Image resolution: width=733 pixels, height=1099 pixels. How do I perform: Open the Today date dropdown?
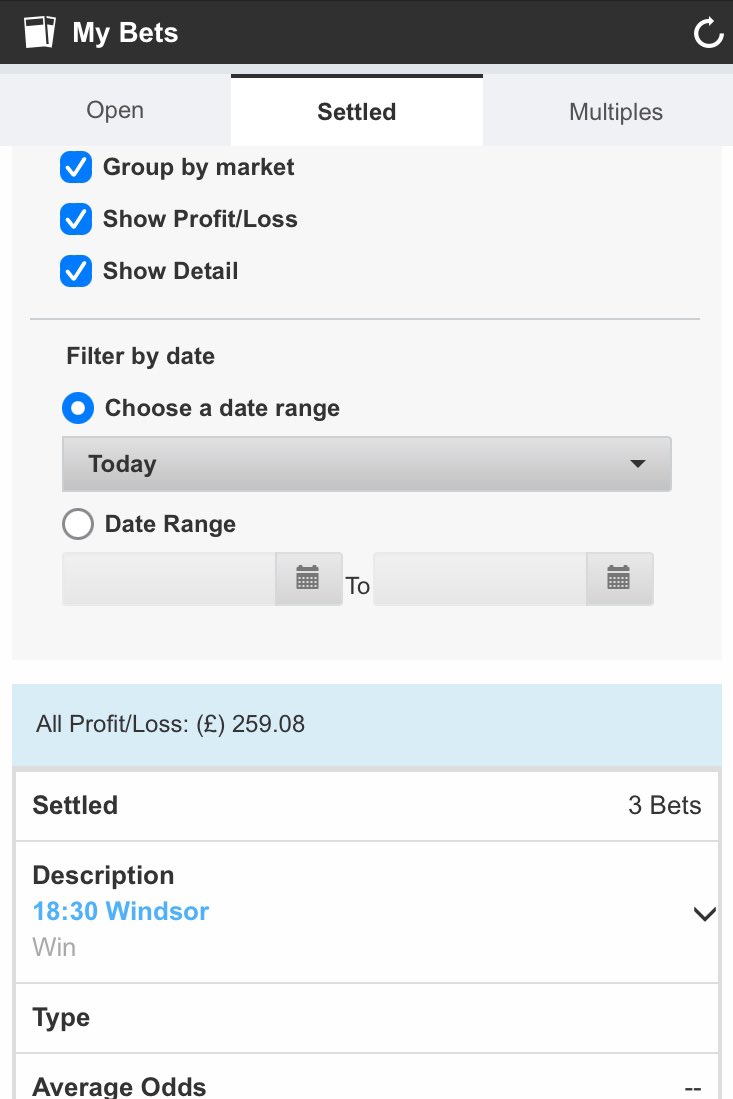pyautogui.click(x=366, y=464)
